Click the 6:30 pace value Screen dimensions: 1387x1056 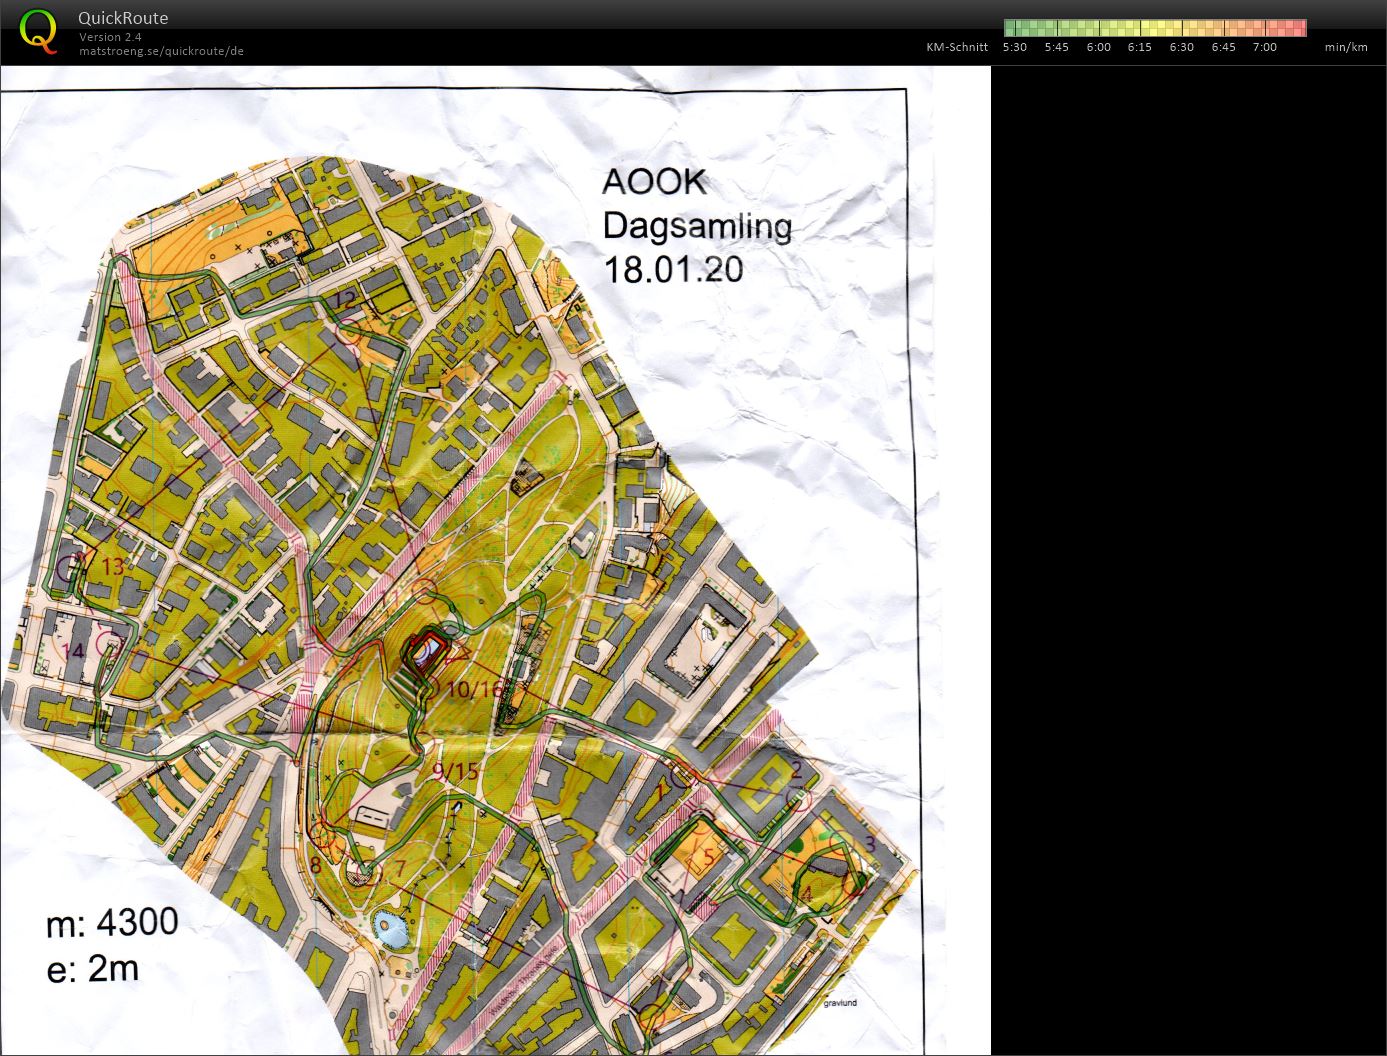(x=1182, y=47)
